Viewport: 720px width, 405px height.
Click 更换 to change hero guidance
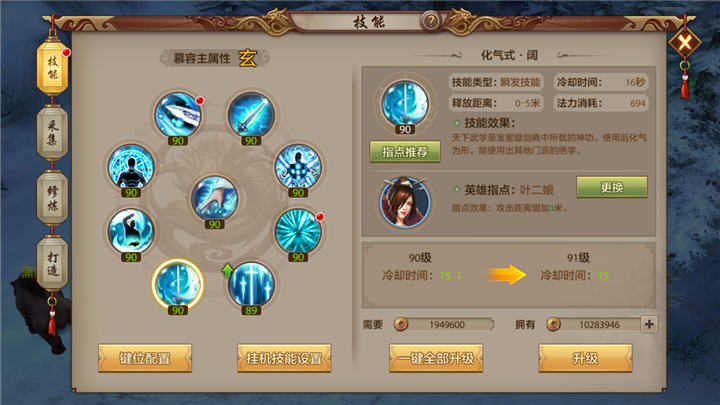click(x=612, y=187)
